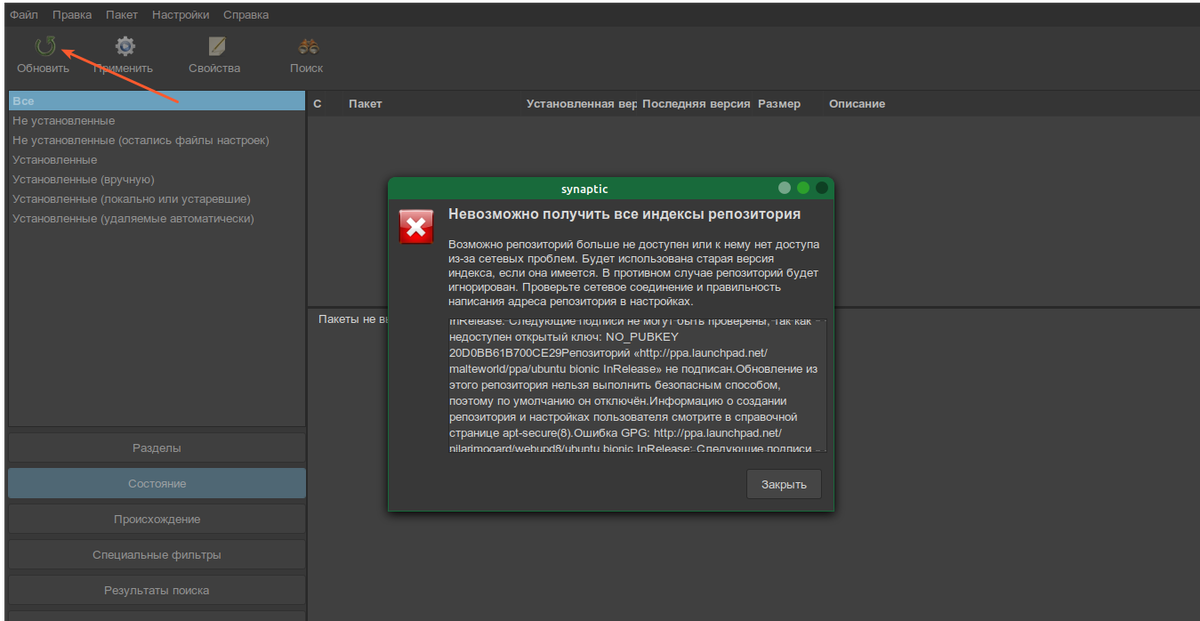Sort by the Размер column header
The width and height of the screenshot is (1200, 621).
point(779,104)
